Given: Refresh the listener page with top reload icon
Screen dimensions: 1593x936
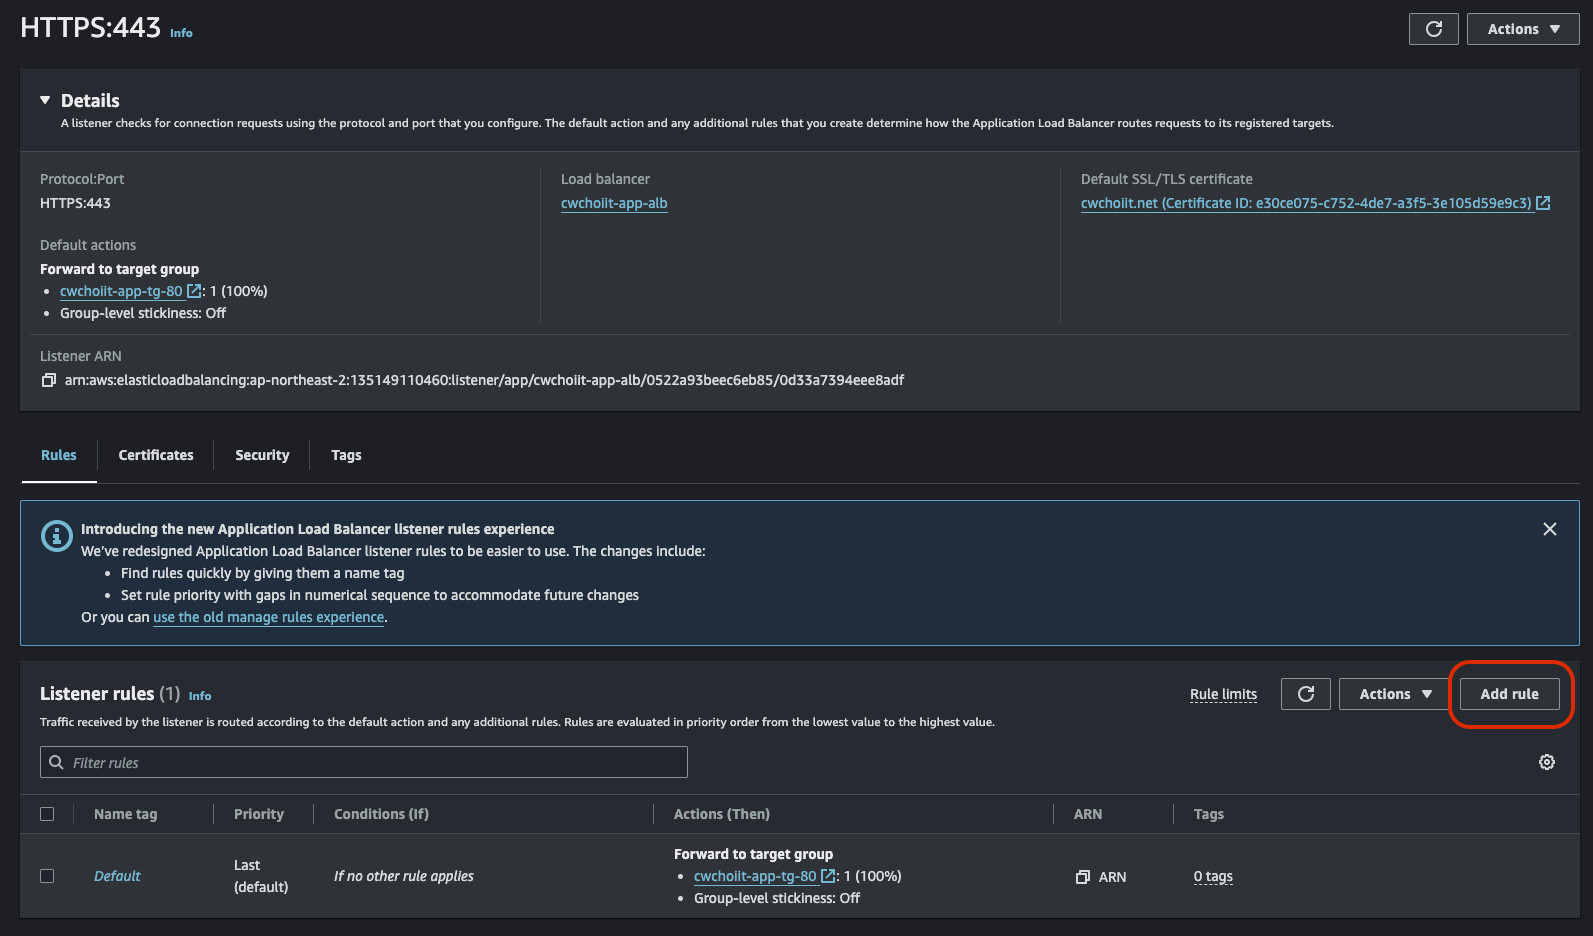Looking at the screenshot, I should [1433, 29].
